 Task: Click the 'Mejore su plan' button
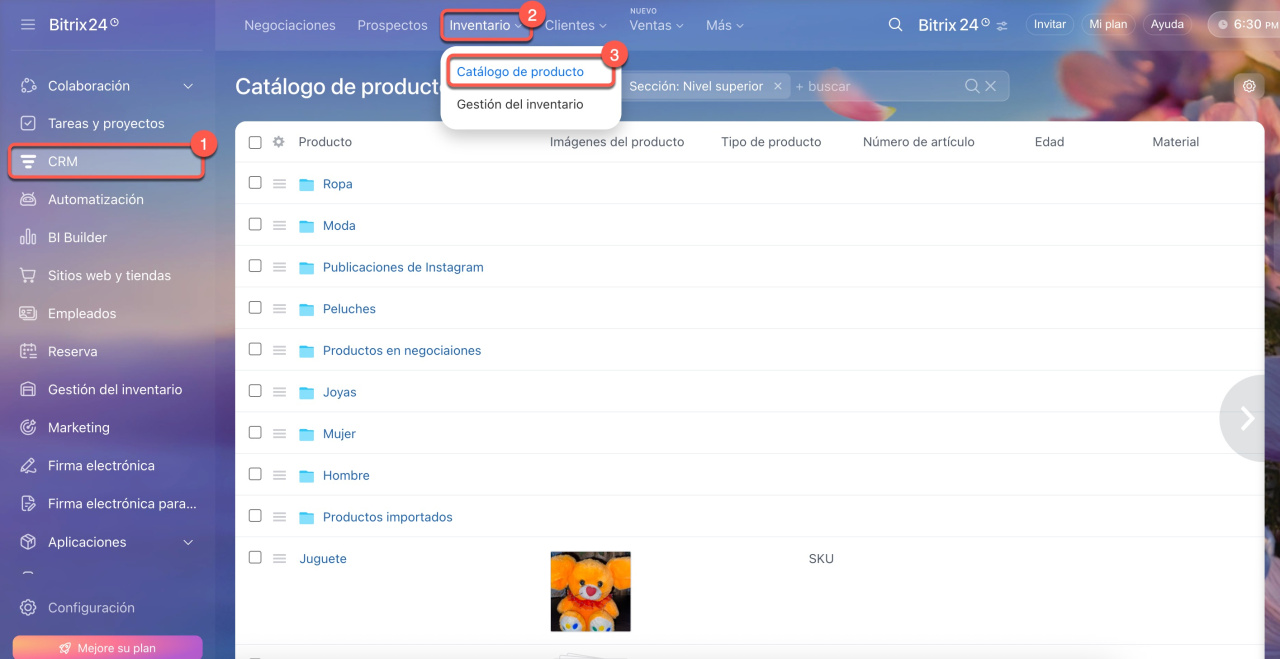(107, 647)
